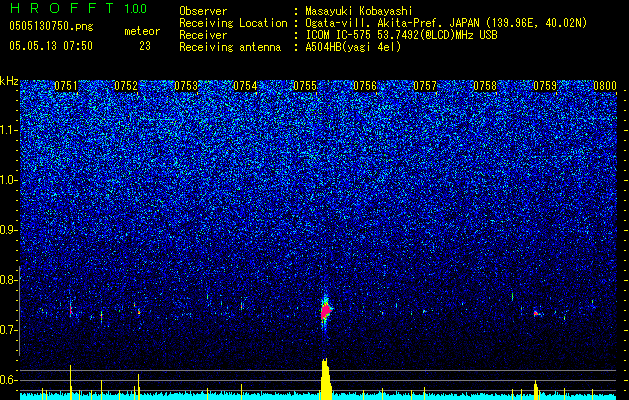Click the 0756 time marker

pyautogui.click(x=365, y=86)
